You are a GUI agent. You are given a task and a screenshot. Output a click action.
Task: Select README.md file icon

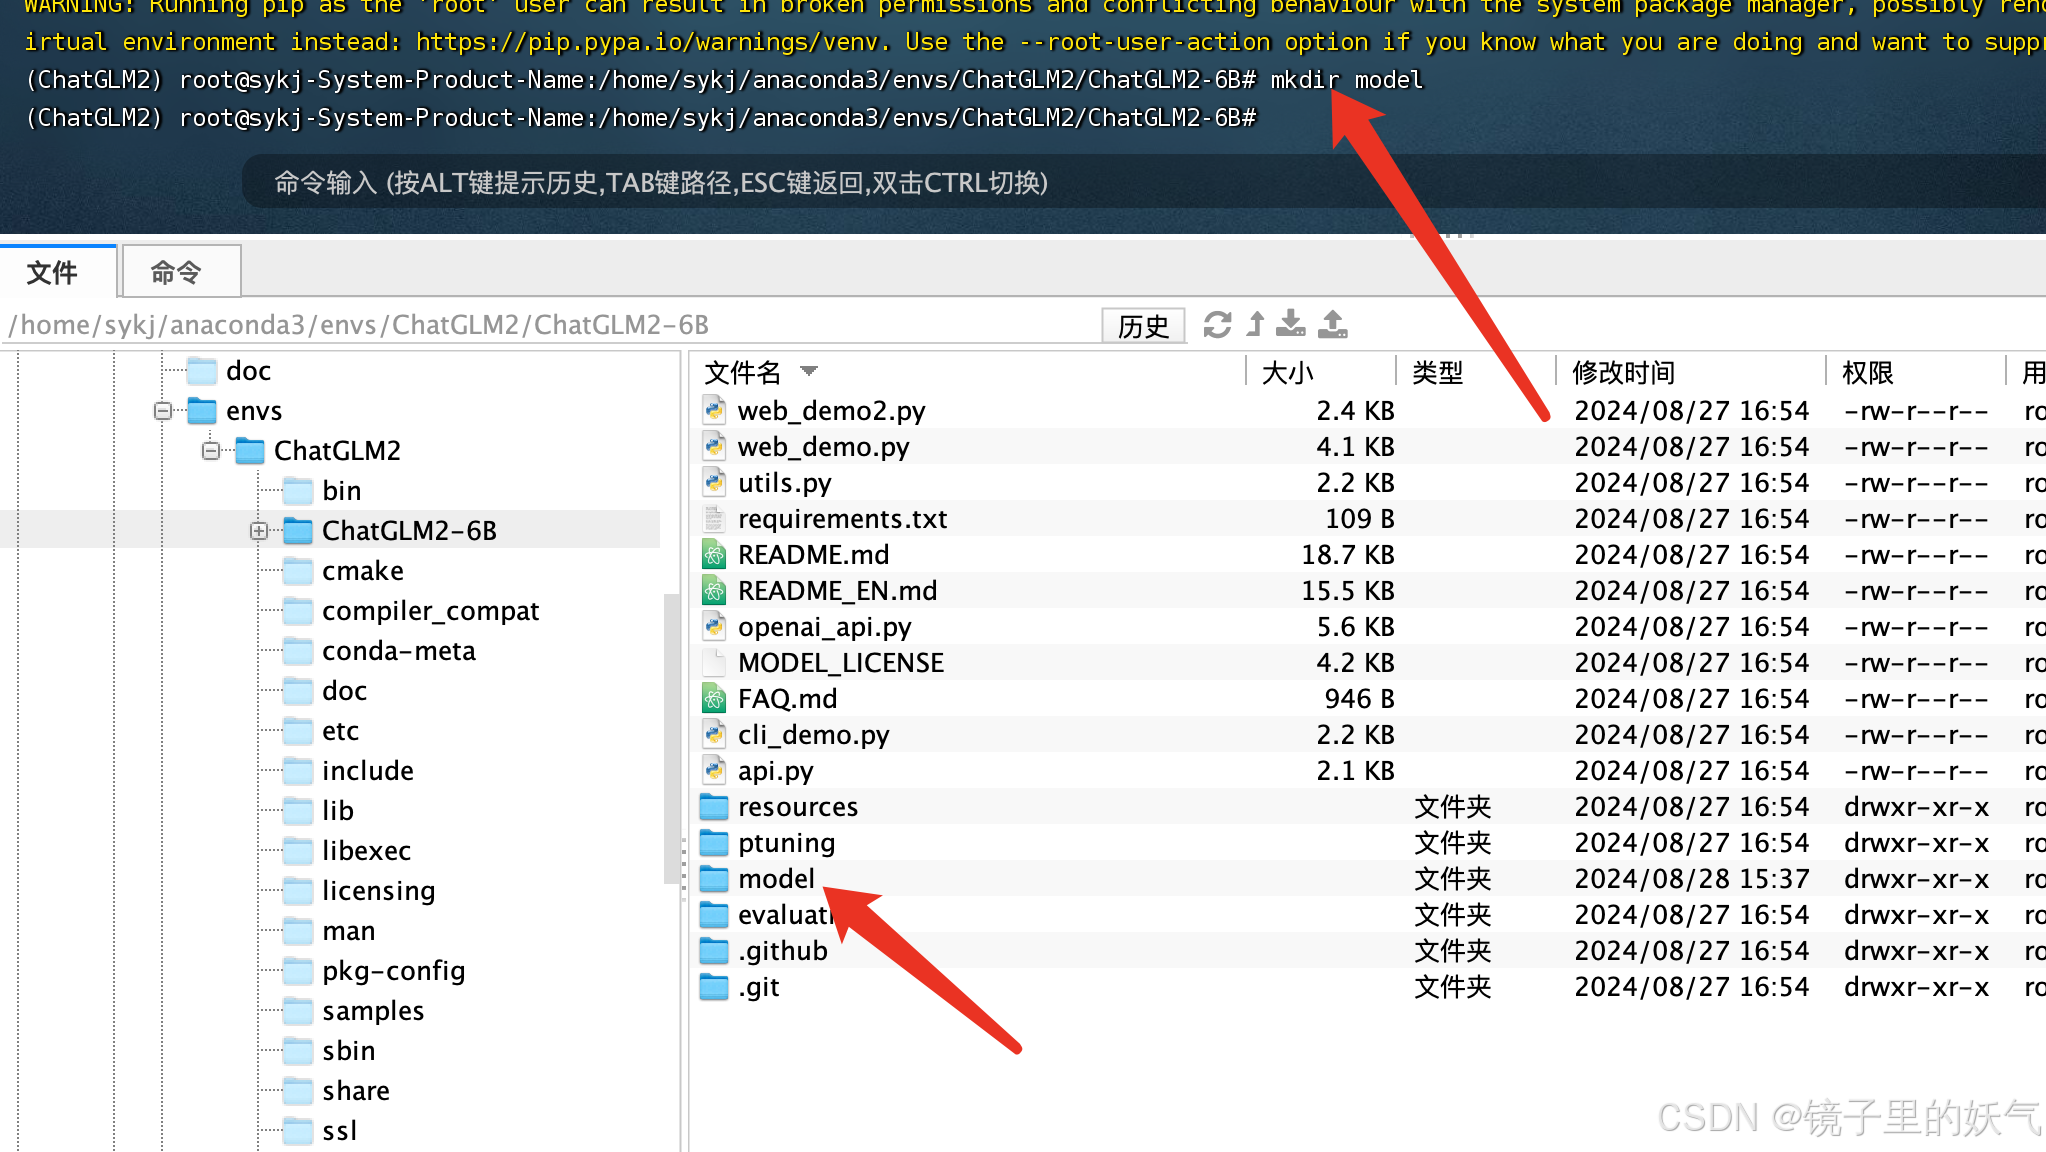pyautogui.click(x=714, y=555)
